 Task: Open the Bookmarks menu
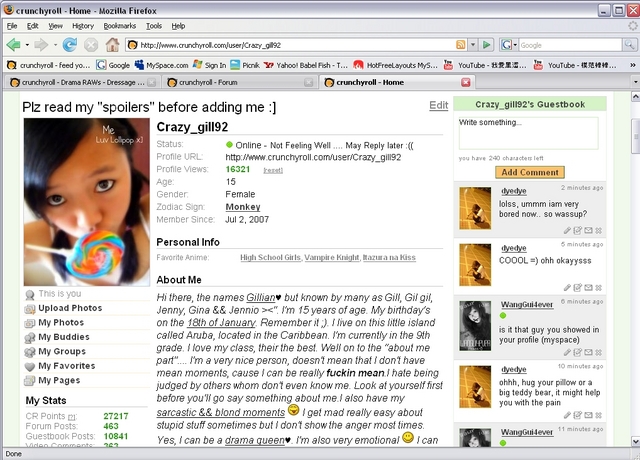pyautogui.click(x=120, y=26)
